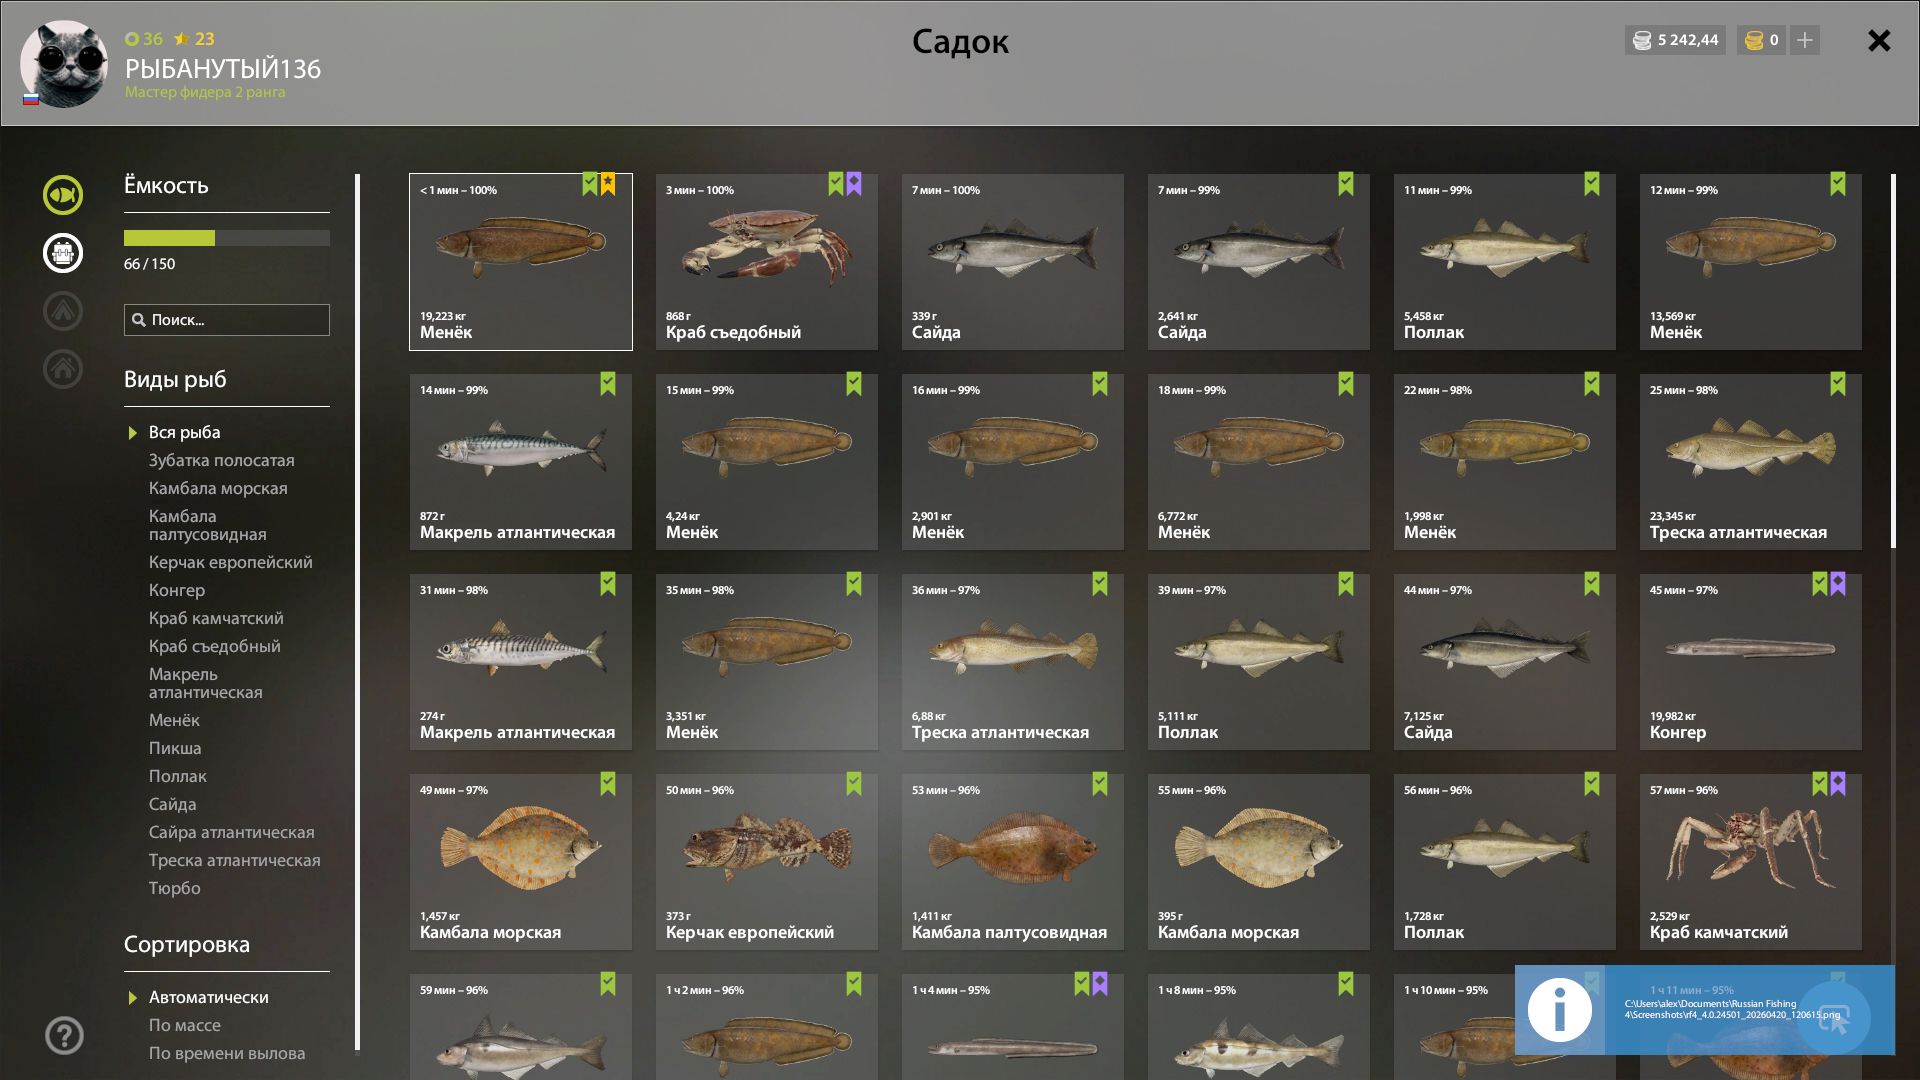Select sorting option По времени вылова

(x=226, y=1053)
